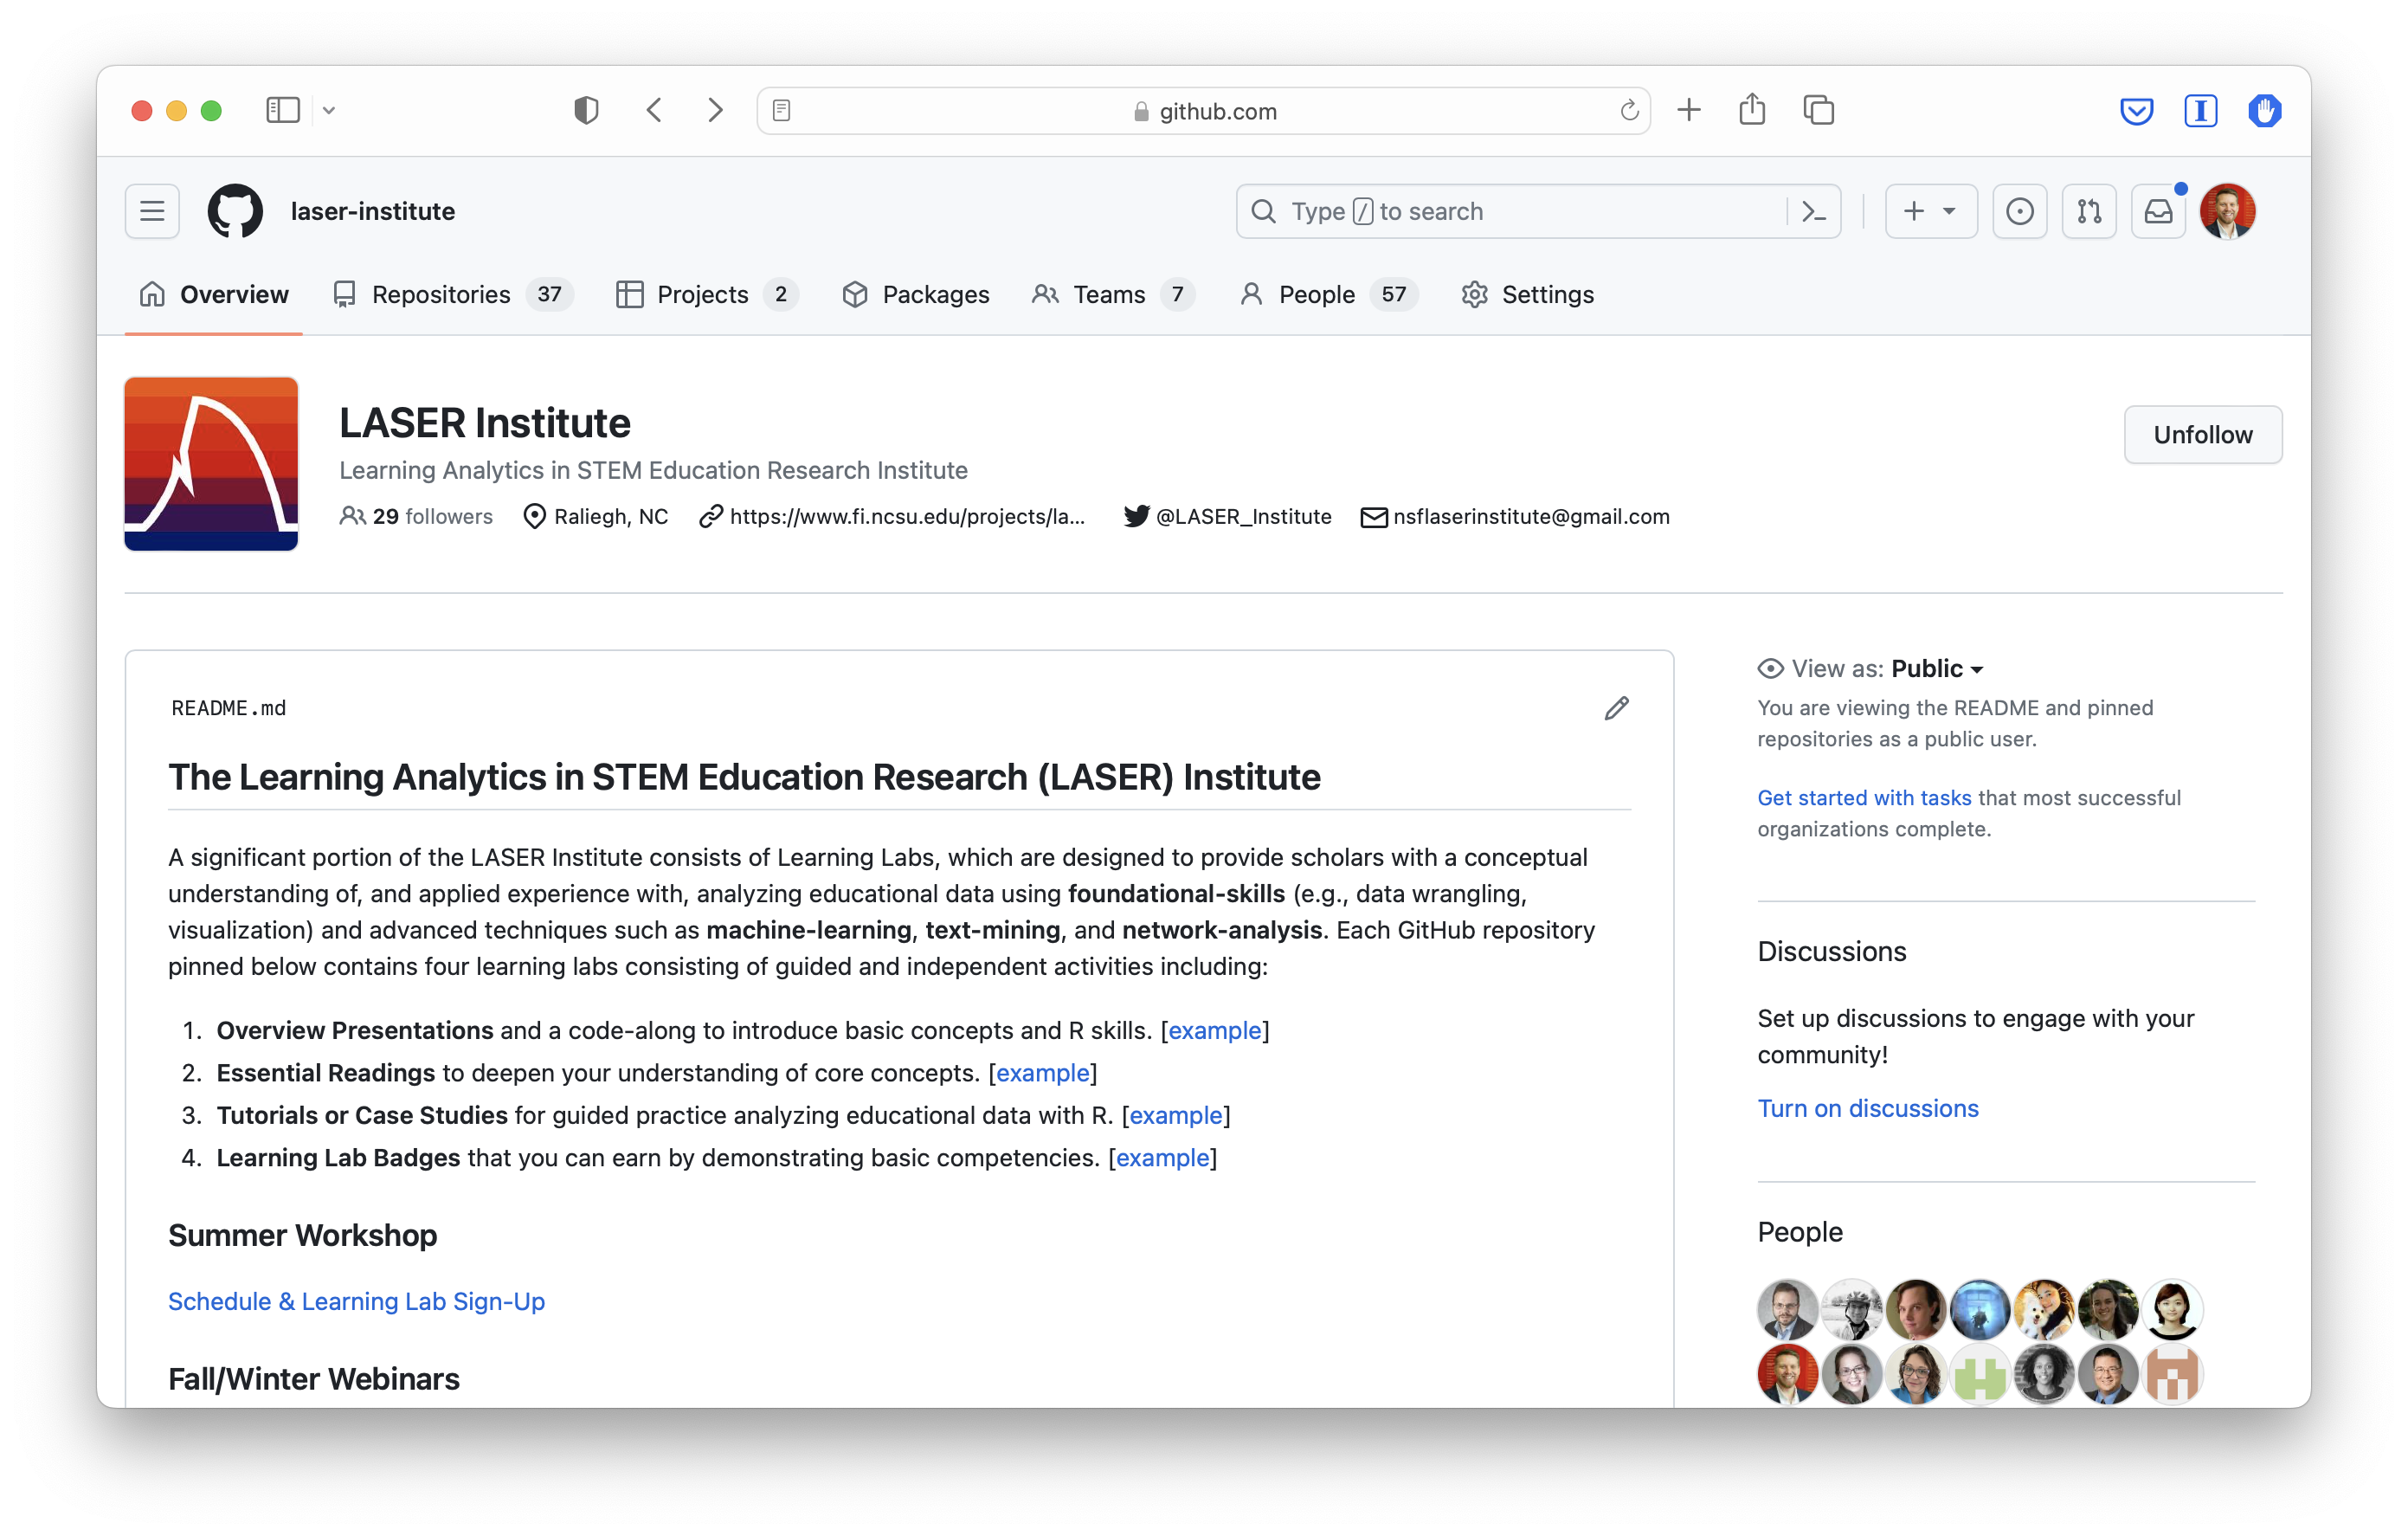Open the command palette icon in search
Viewport: 2408px width, 1536px height.
[1813, 211]
